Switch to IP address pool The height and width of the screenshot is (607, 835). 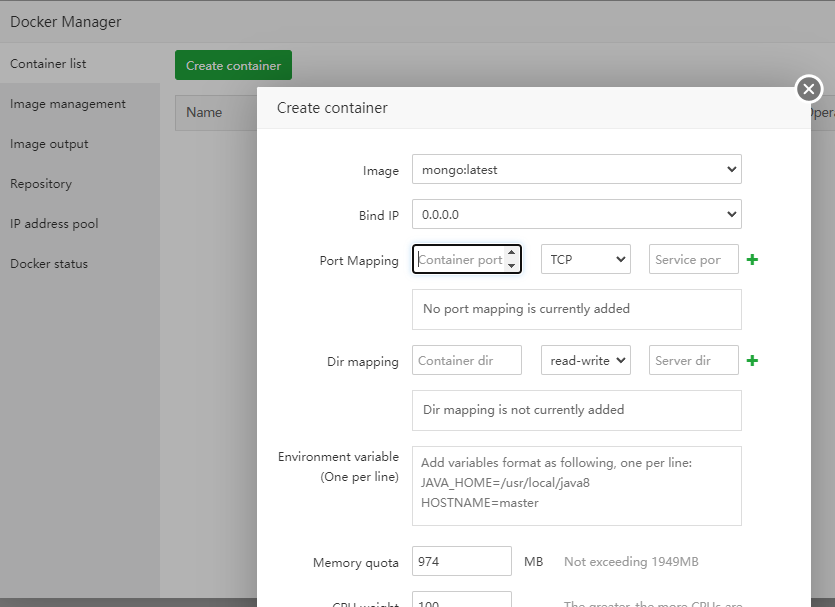point(54,224)
